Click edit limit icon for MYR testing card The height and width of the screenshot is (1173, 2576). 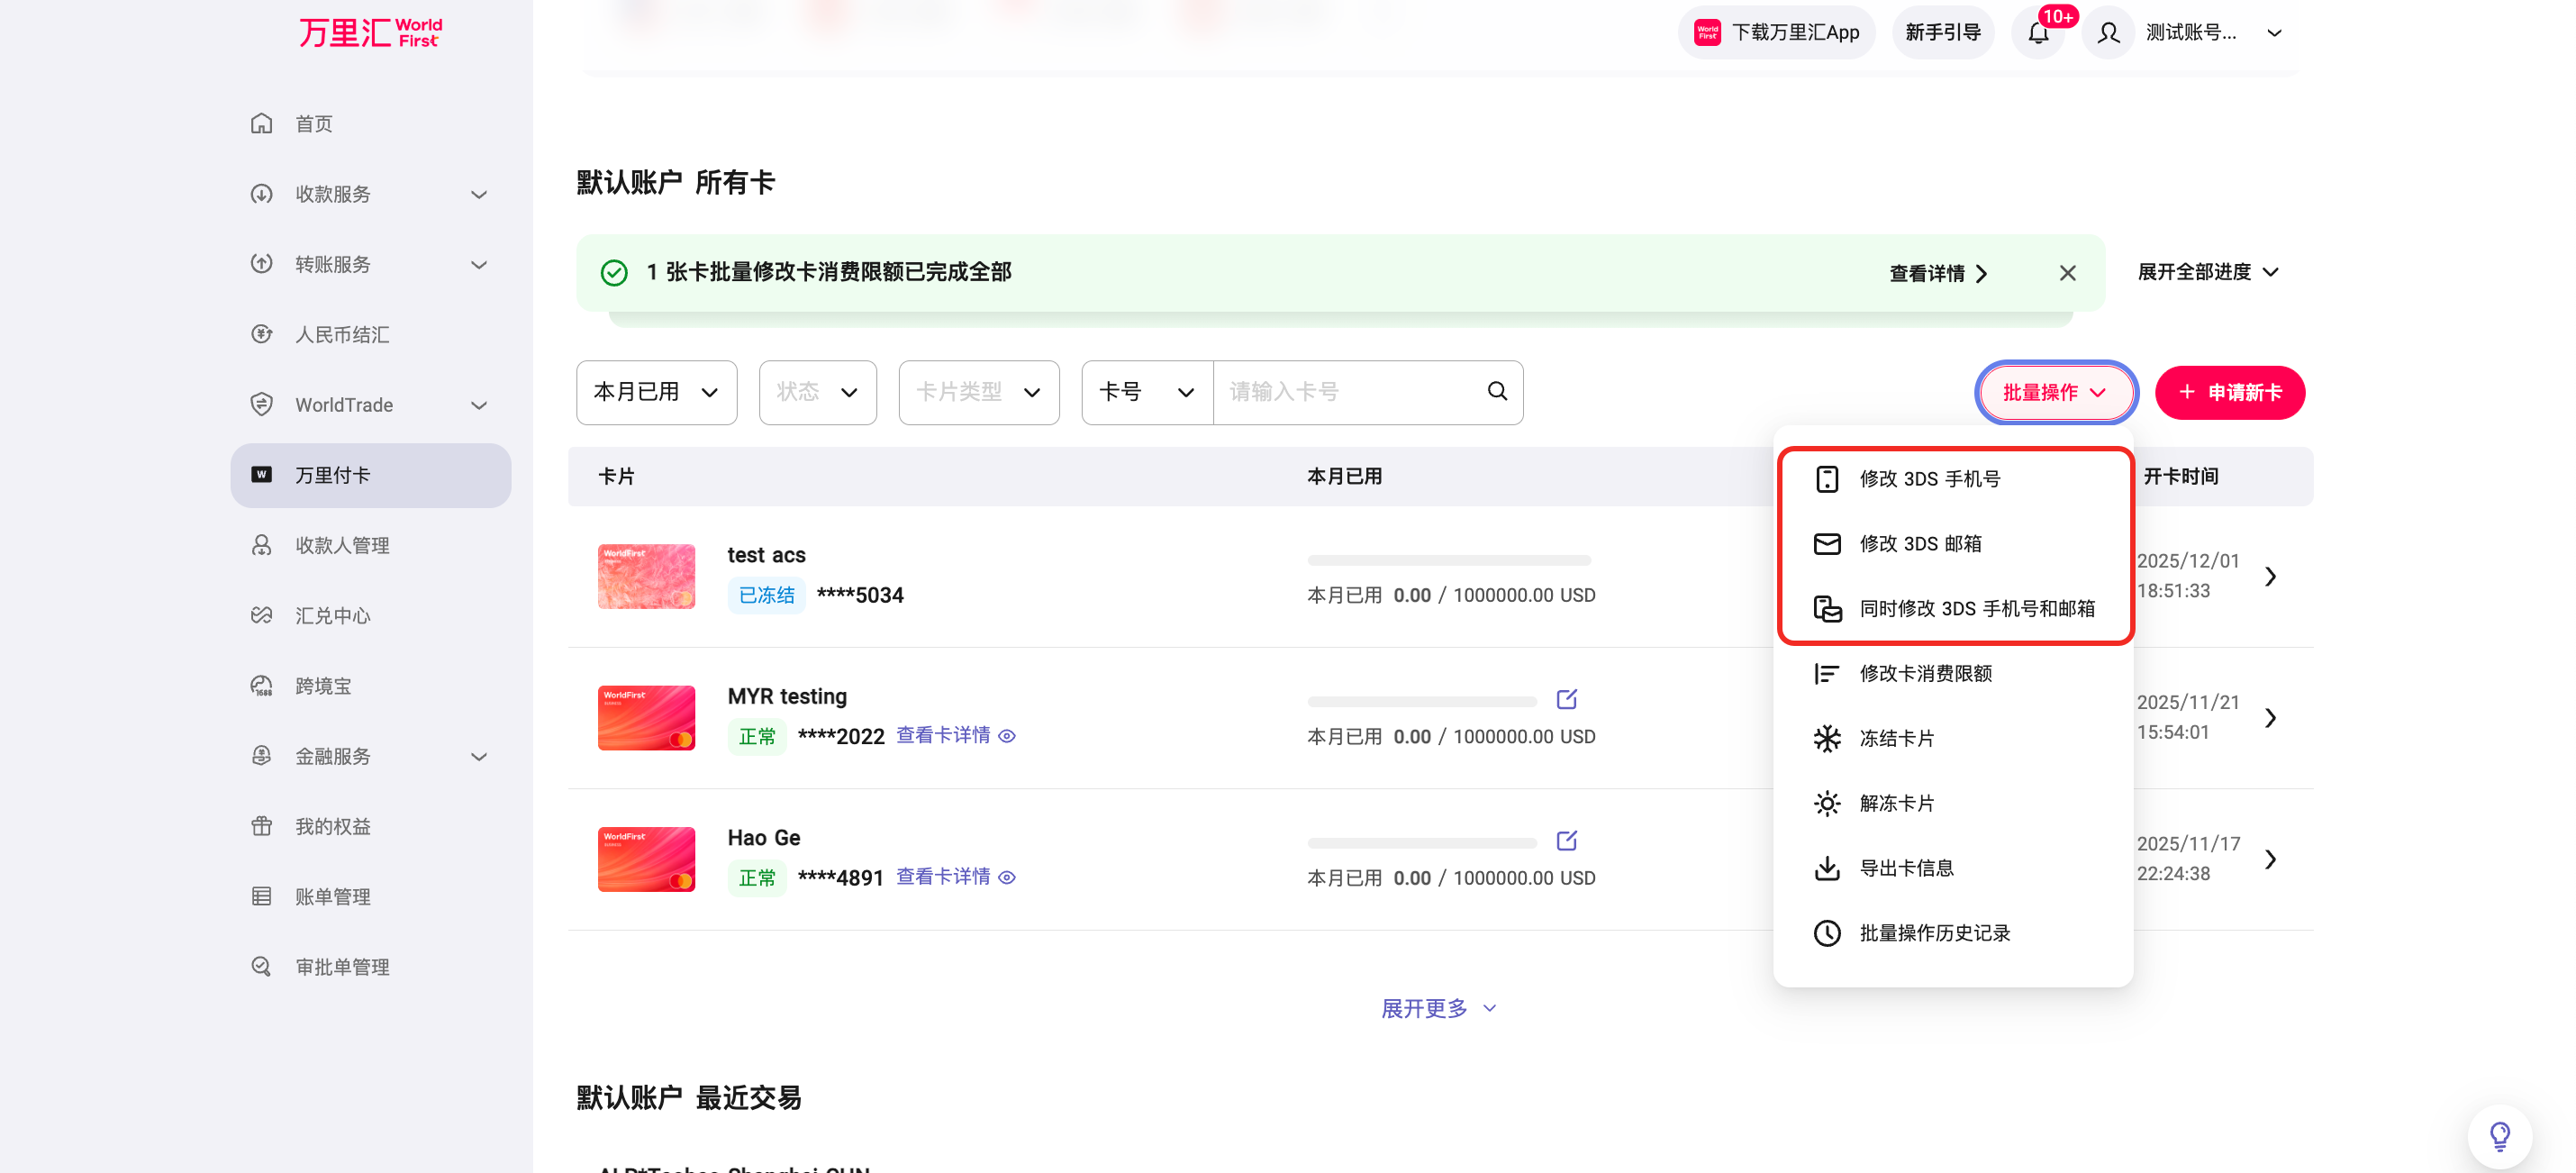pos(1566,700)
